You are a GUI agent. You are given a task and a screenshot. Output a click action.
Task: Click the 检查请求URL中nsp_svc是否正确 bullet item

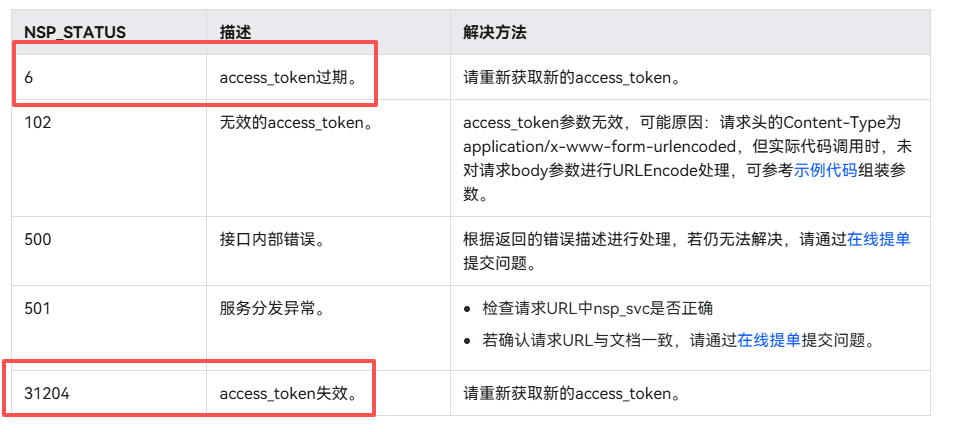(x=597, y=308)
